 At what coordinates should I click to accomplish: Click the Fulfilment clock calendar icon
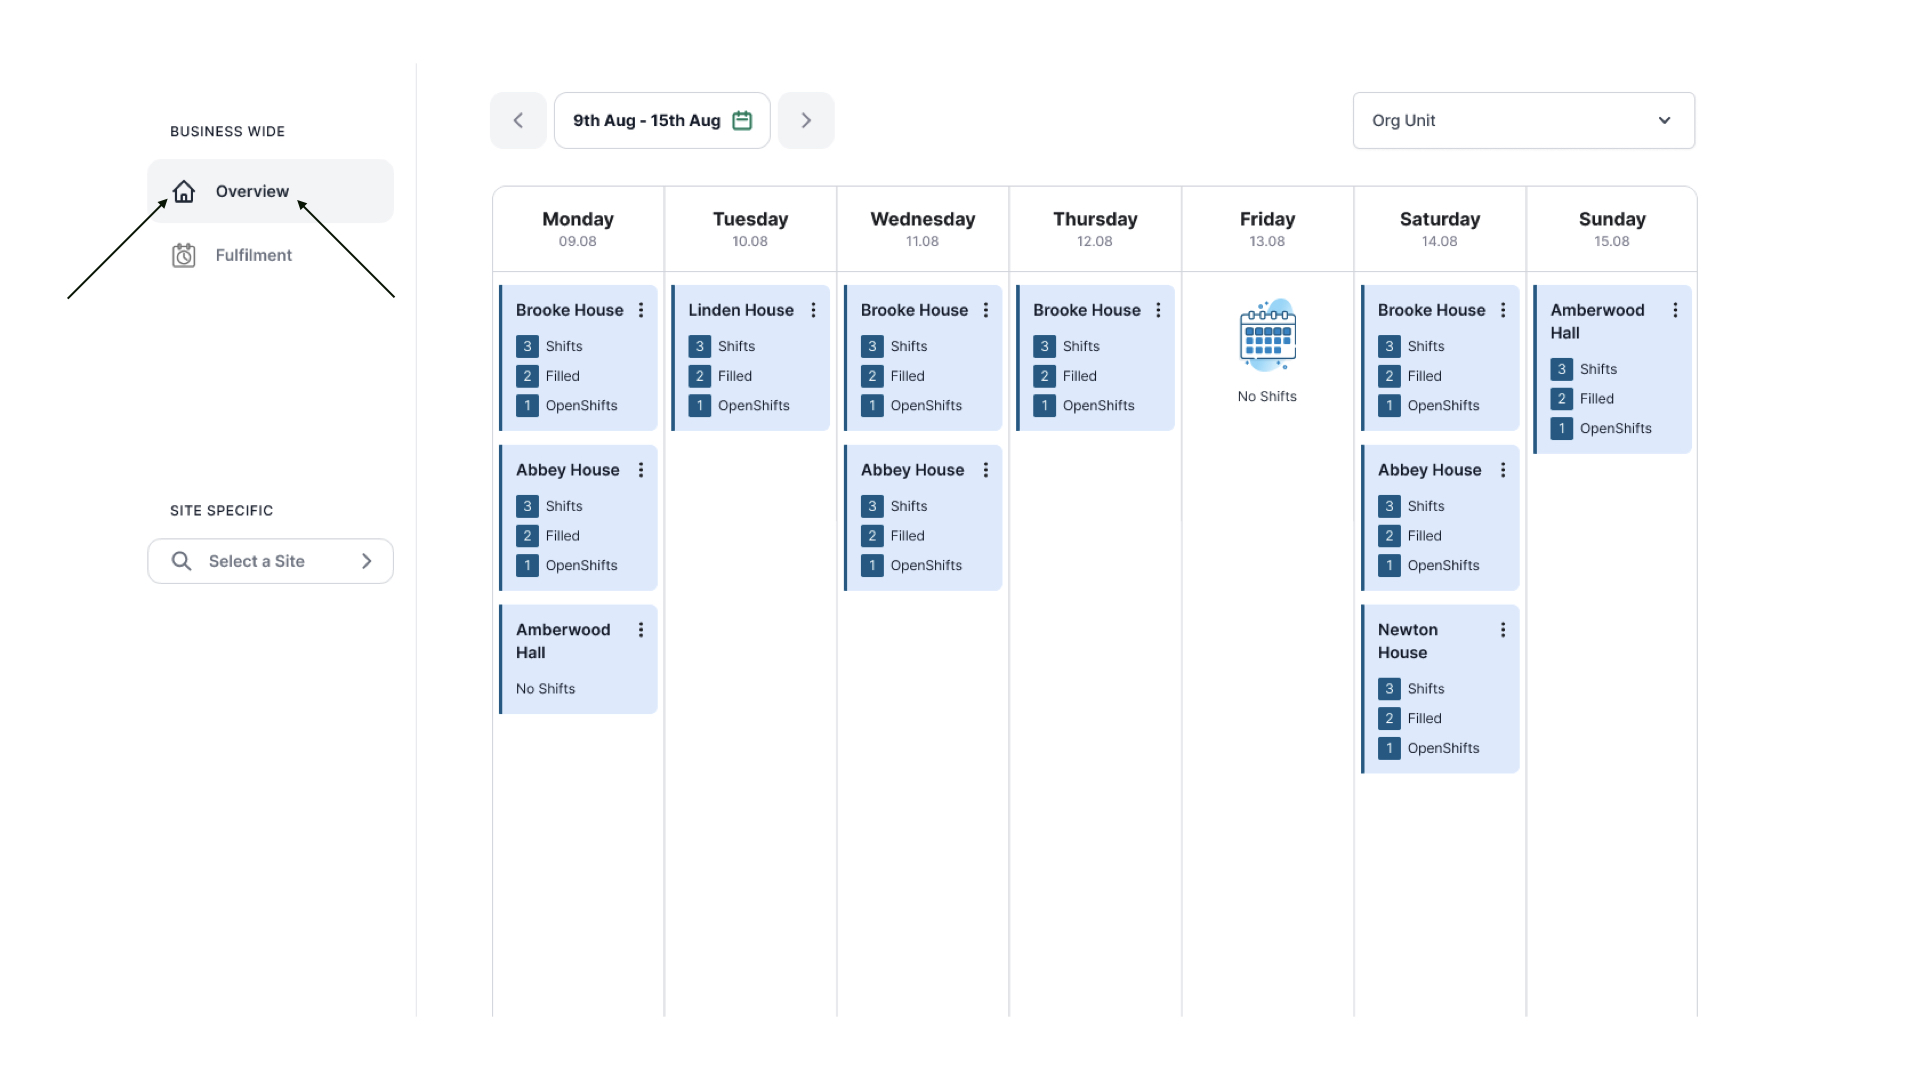pos(184,255)
